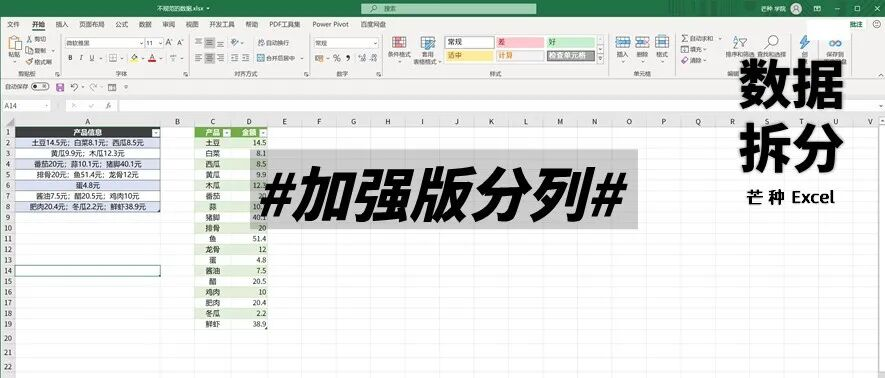Click the 填充 fill button

(694, 50)
